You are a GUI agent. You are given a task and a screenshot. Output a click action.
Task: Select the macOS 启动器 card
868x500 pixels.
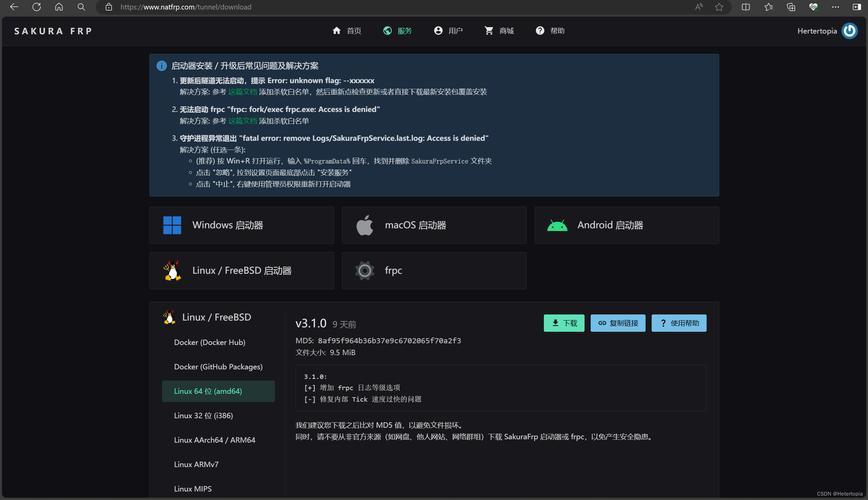pos(434,225)
